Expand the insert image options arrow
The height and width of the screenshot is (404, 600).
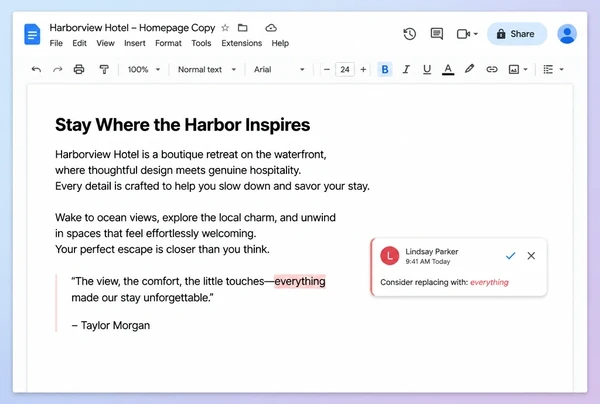pos(525,70)
